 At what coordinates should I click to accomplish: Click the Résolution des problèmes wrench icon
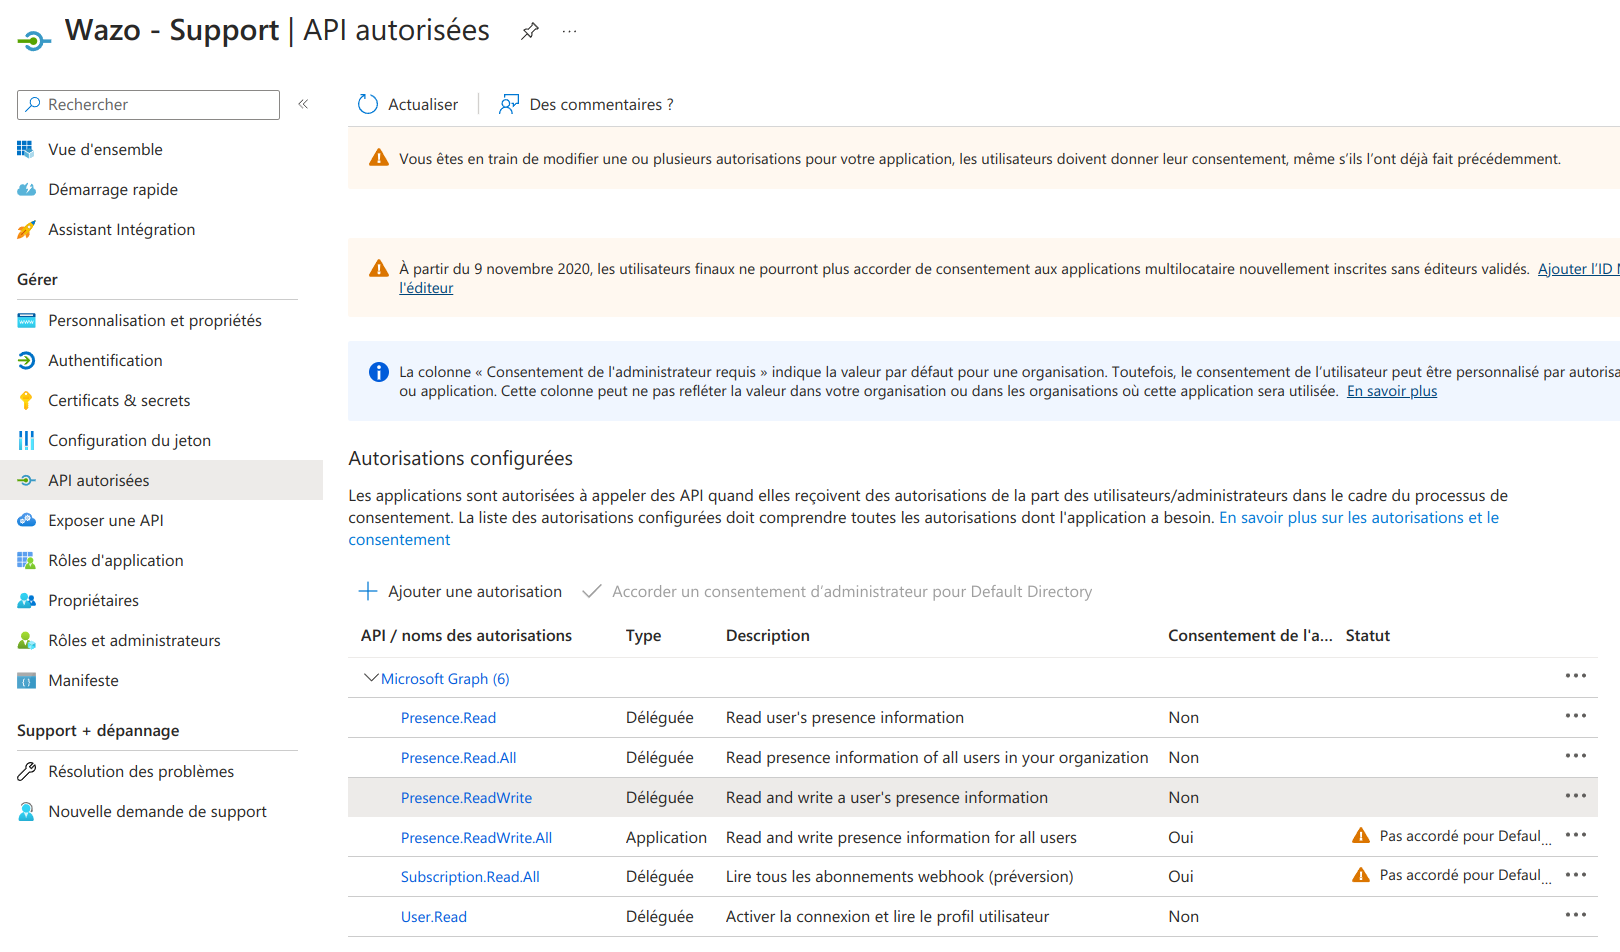(26, 771)
